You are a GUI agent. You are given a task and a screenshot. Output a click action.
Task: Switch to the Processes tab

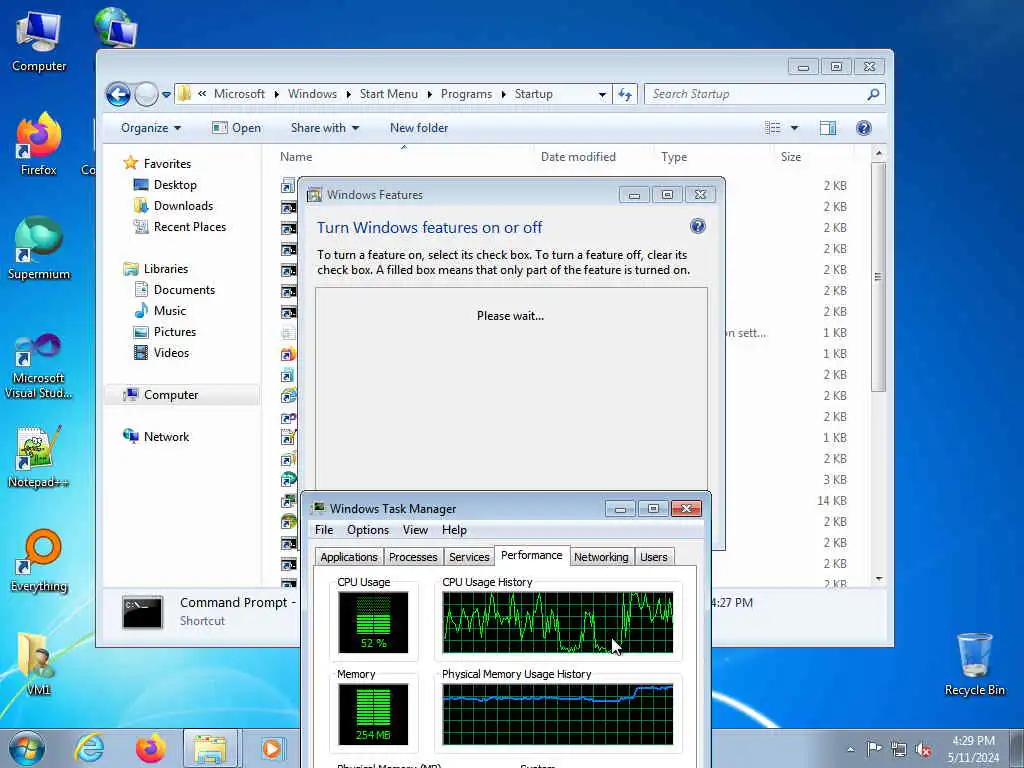413,557
